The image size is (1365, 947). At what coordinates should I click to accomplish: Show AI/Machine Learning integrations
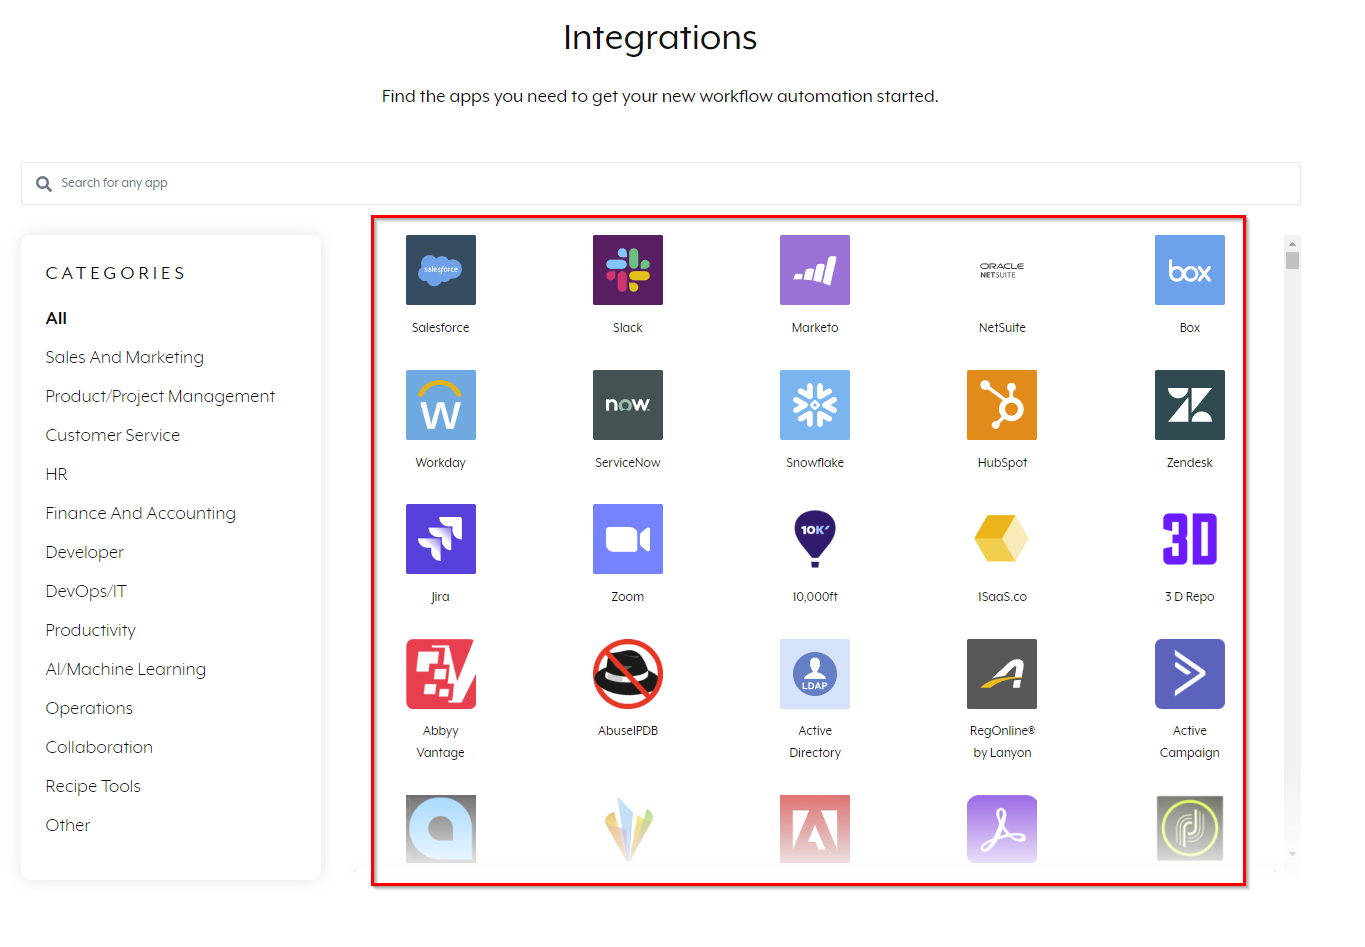pyautogui.click(x=125, y=669)
